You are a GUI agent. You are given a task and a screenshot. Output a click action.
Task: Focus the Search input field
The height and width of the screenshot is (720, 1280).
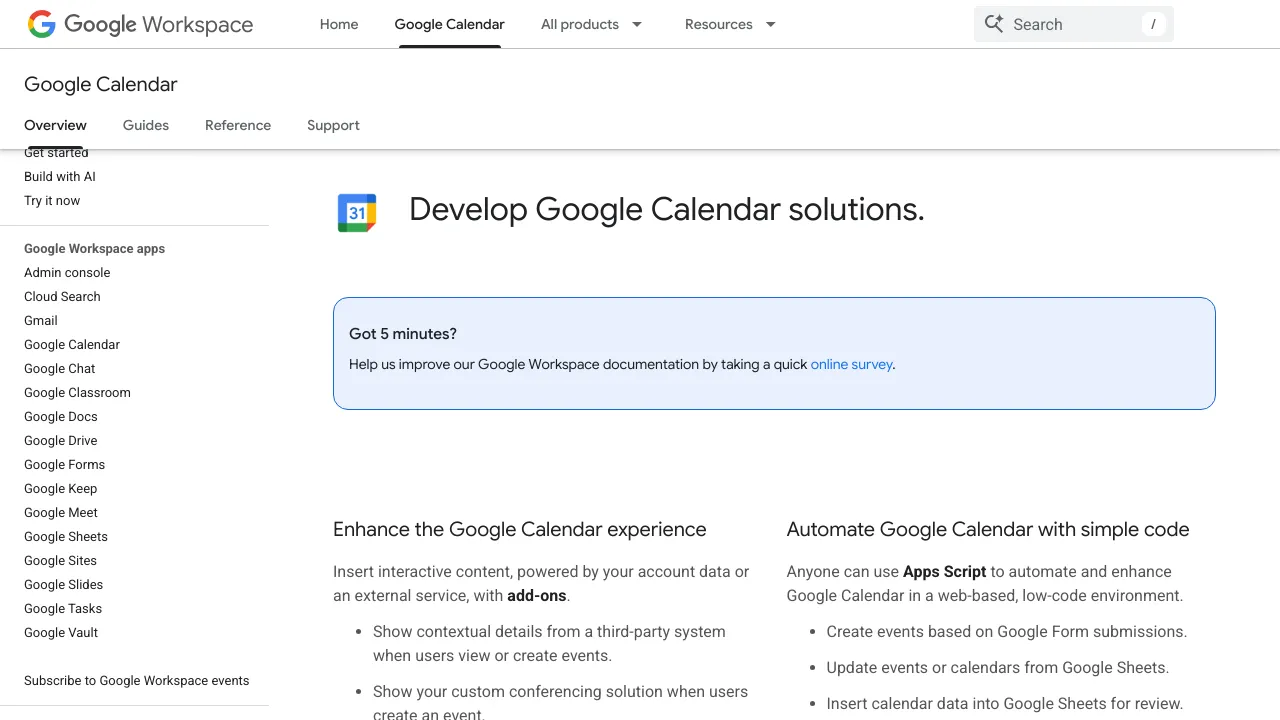1074,24
